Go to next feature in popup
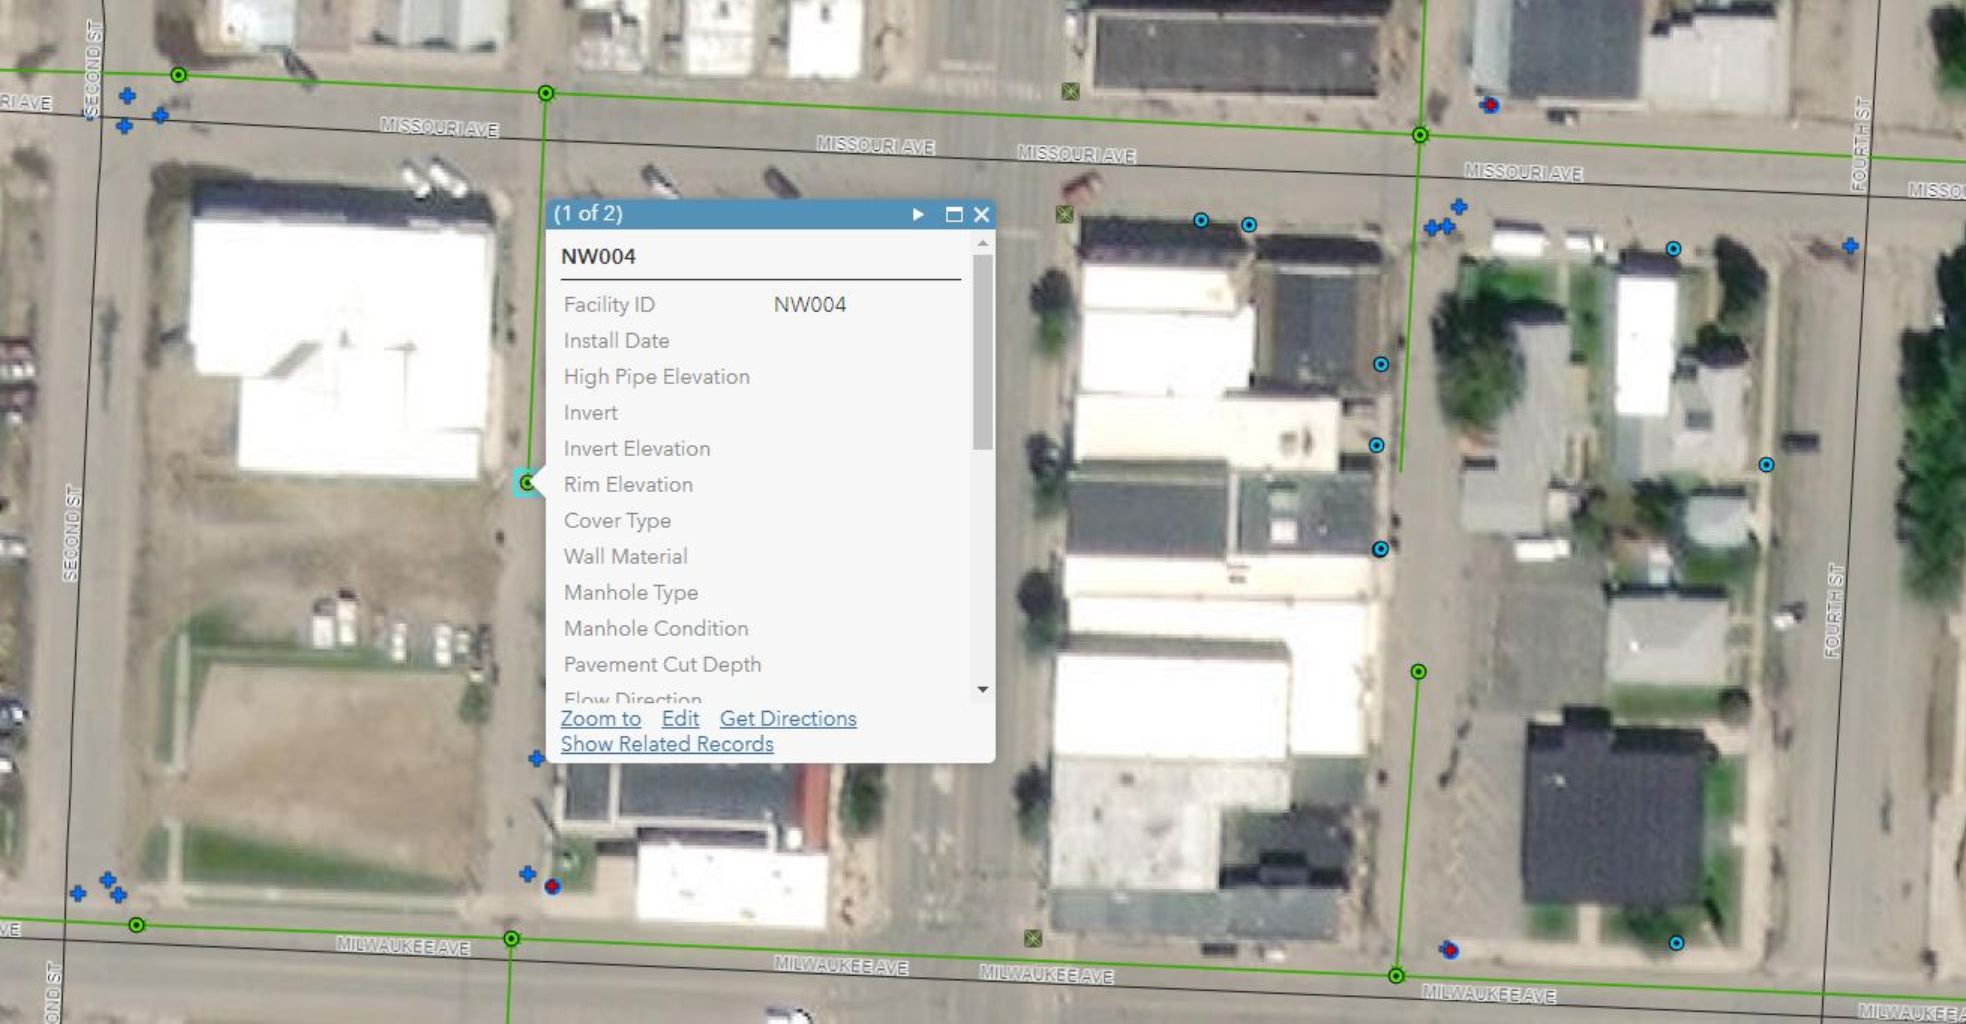 point(918,214)
